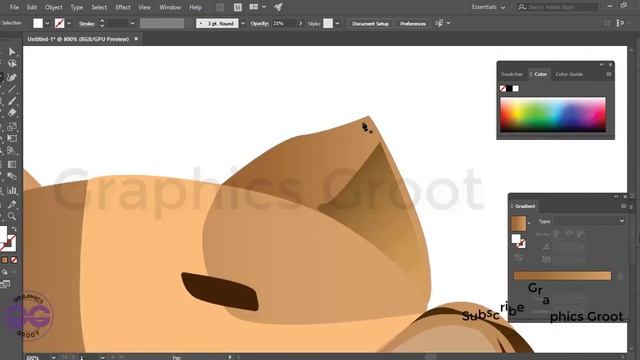640x360 pixels.
Task: Select the Selection arrow tool
Action: coord(12,52)
